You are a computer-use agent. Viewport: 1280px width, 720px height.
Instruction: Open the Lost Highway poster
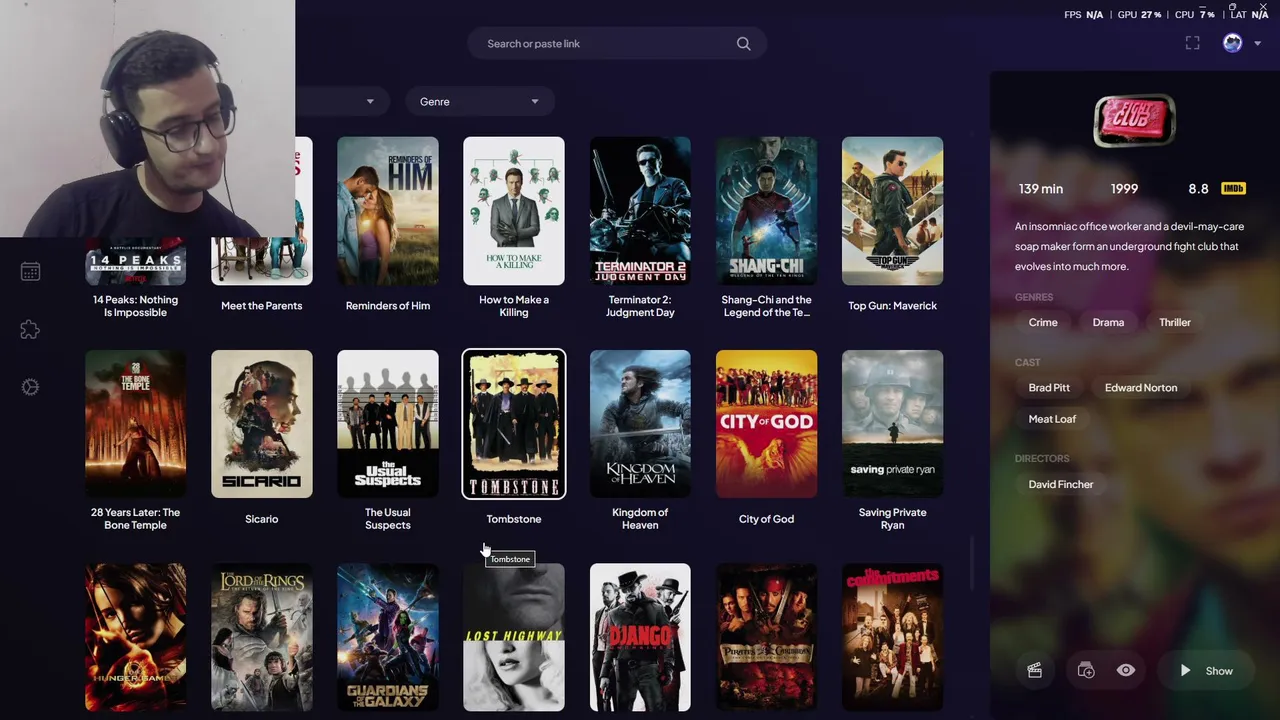pyautogui.click(x=514, y=637)
